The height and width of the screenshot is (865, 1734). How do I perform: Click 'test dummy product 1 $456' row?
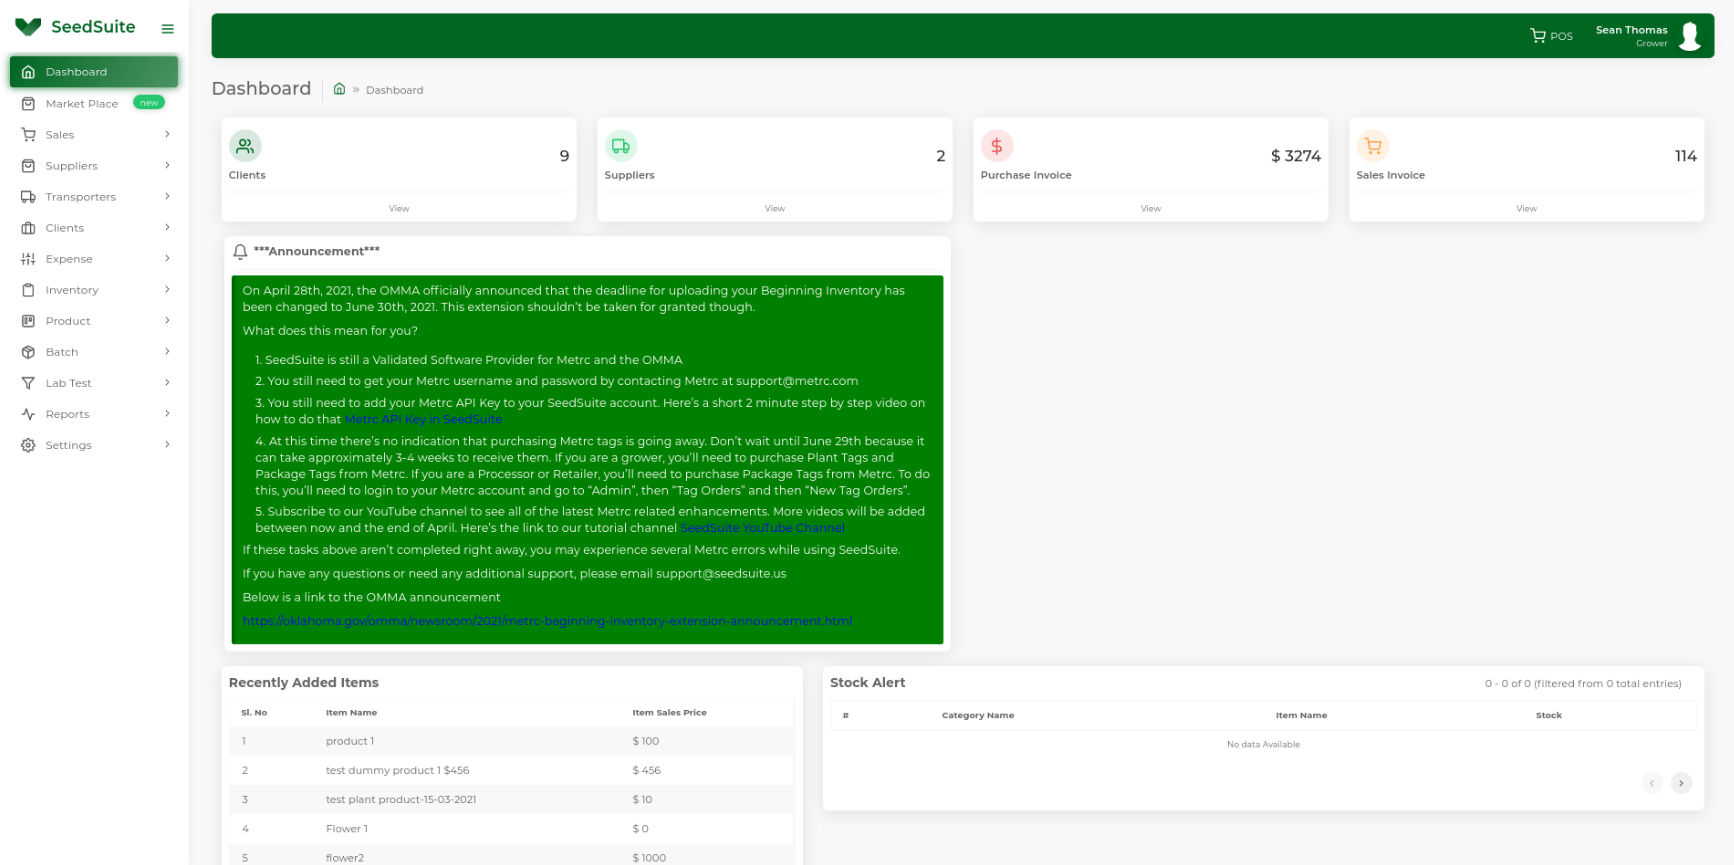pos(511,770)
